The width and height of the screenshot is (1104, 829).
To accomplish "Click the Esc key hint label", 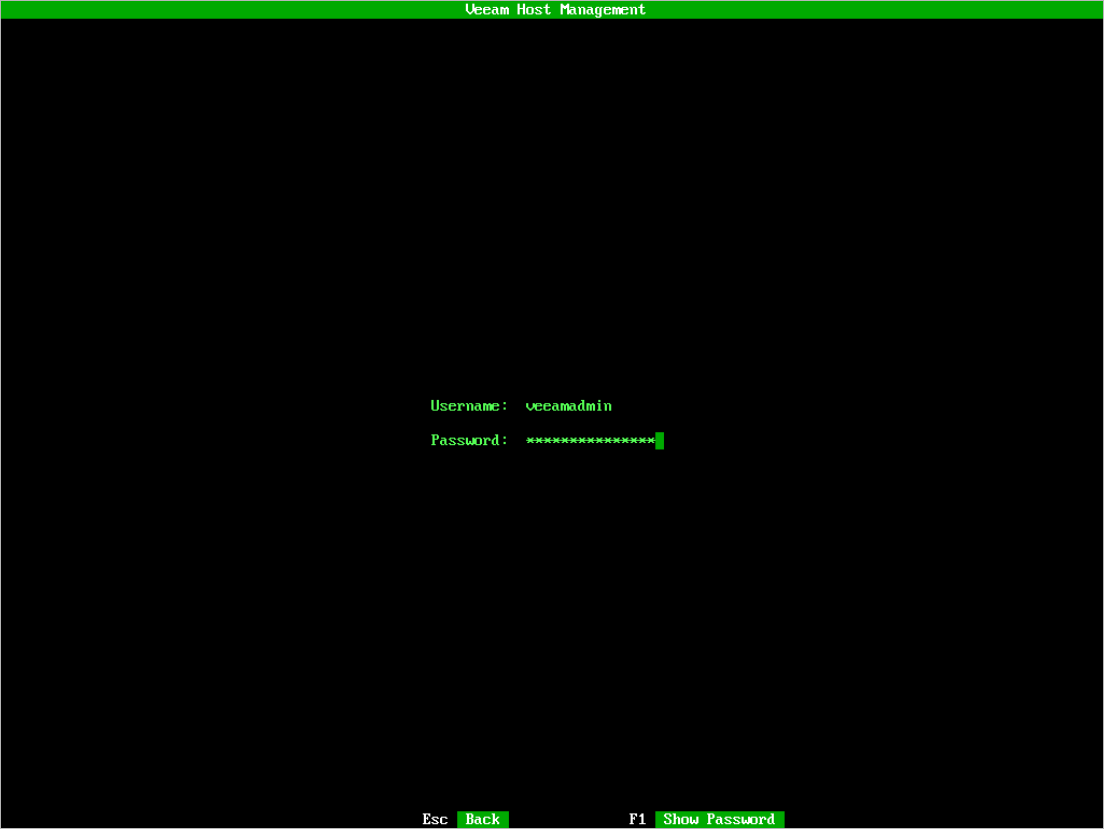I will click(435, 819).
